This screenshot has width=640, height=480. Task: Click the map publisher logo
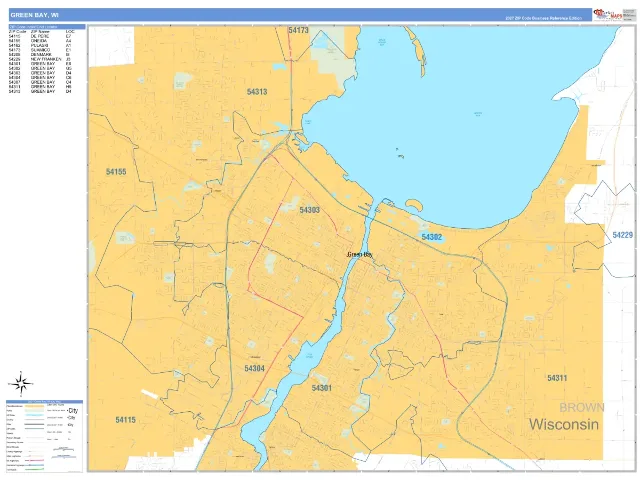(x=608, y=14)
